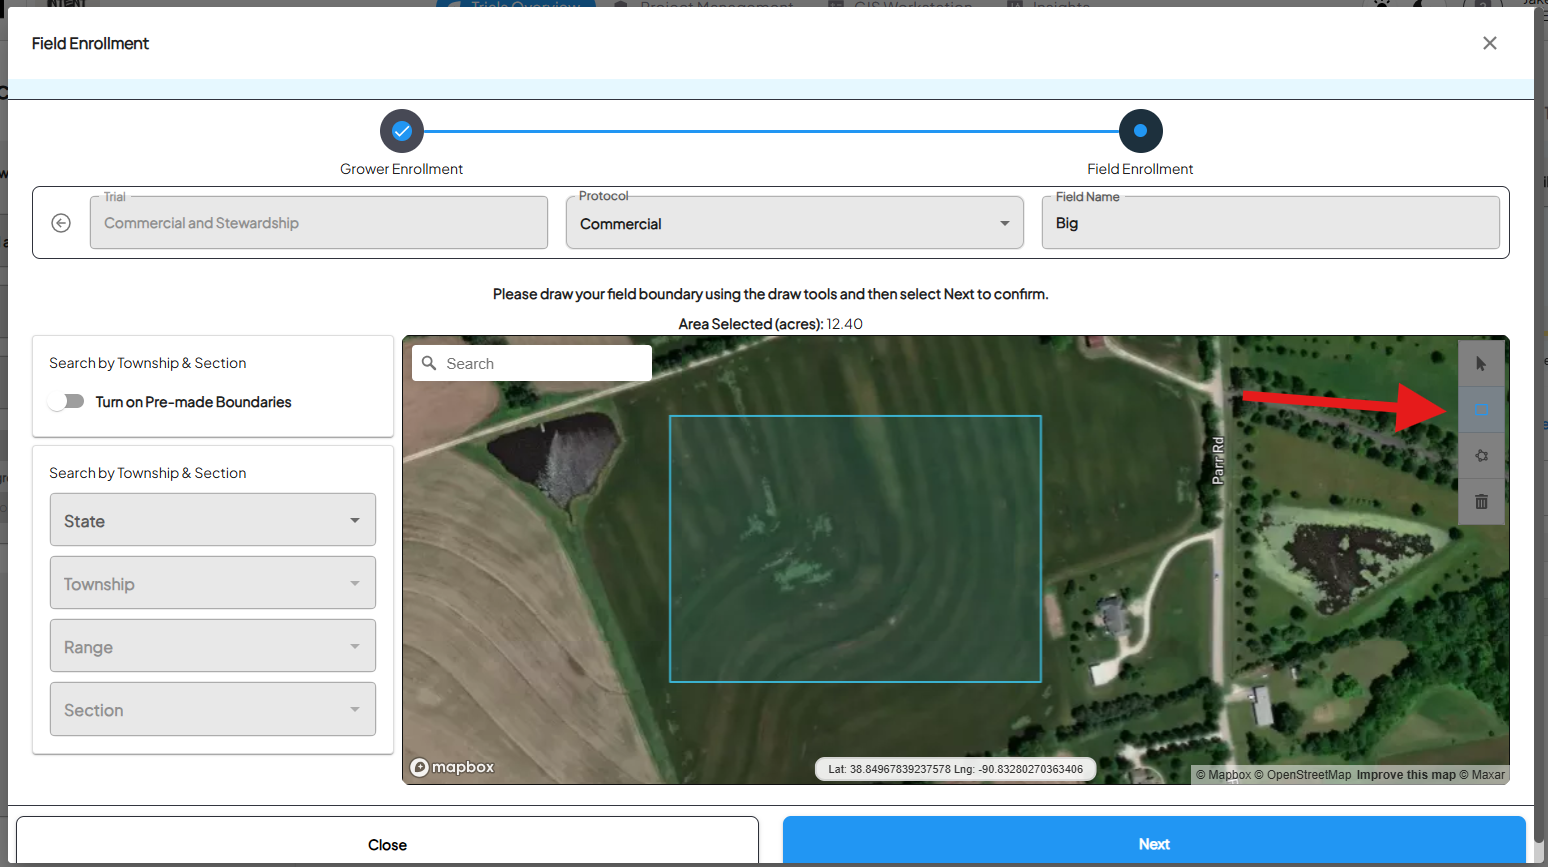1548x867 pixels.
Task: Click the drawn field boundary rectangle
Action: 855,549
